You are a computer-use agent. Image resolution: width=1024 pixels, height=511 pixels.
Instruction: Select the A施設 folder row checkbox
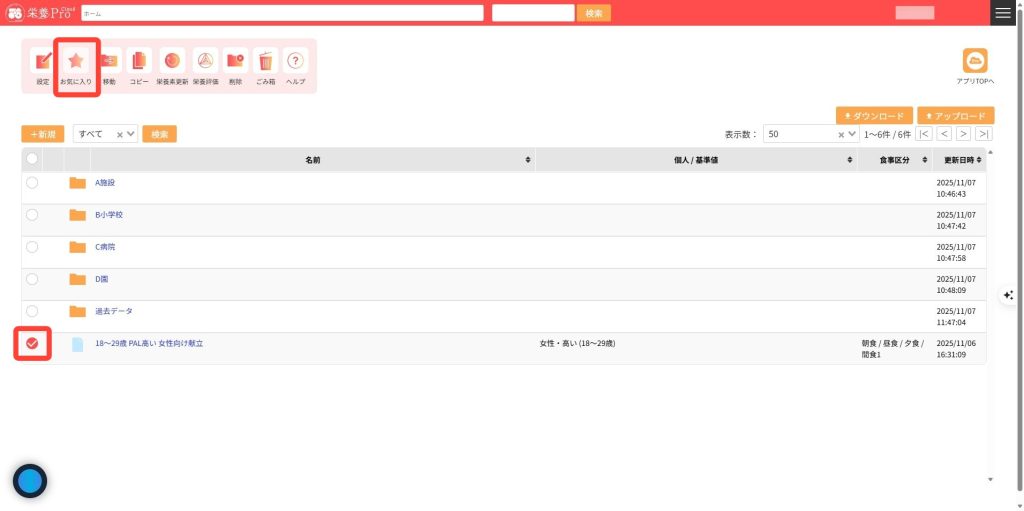pyautogui.click(x=32, y=183)
